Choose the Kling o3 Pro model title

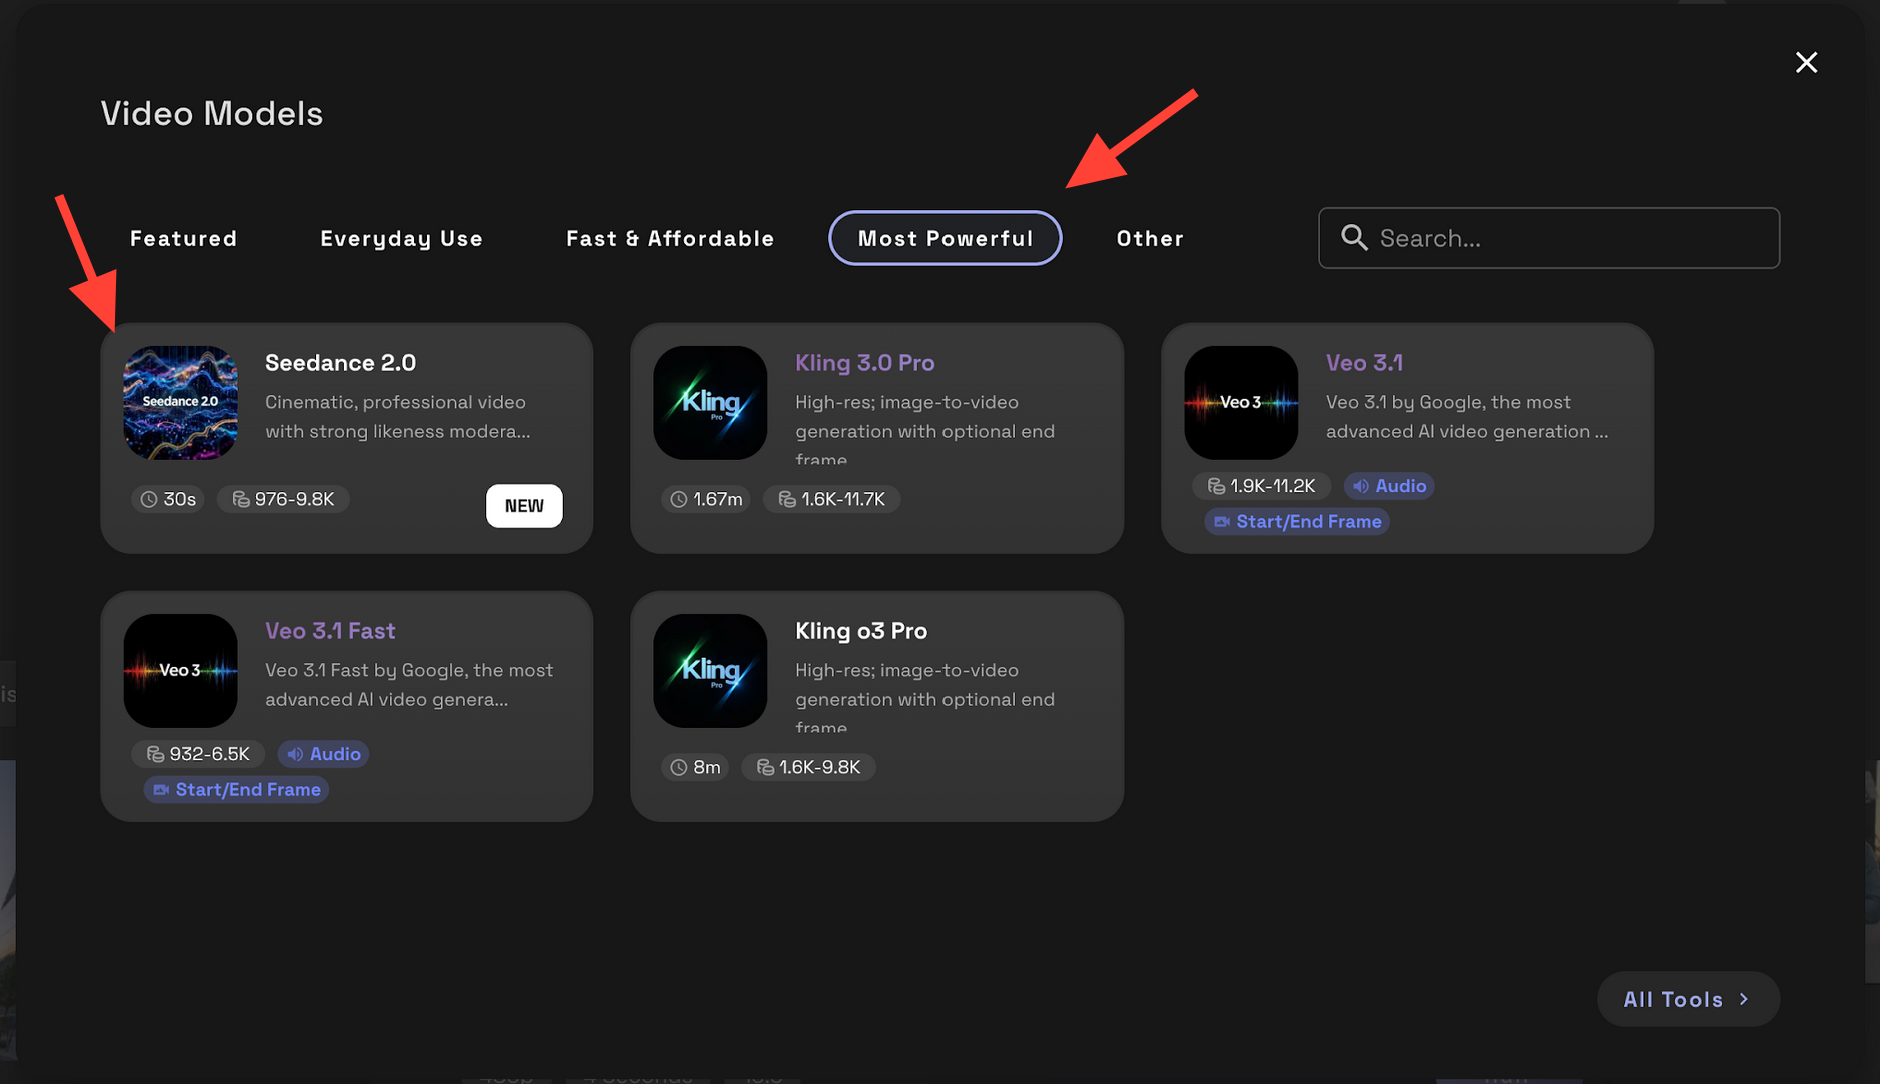pyautogui.click(x=861, y=631)
